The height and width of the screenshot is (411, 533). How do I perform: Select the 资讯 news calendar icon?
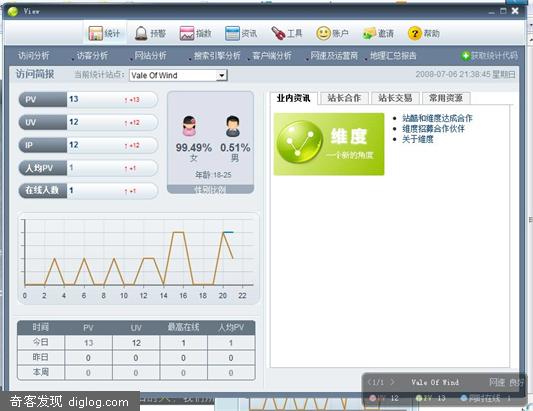[x=232, y=33]
